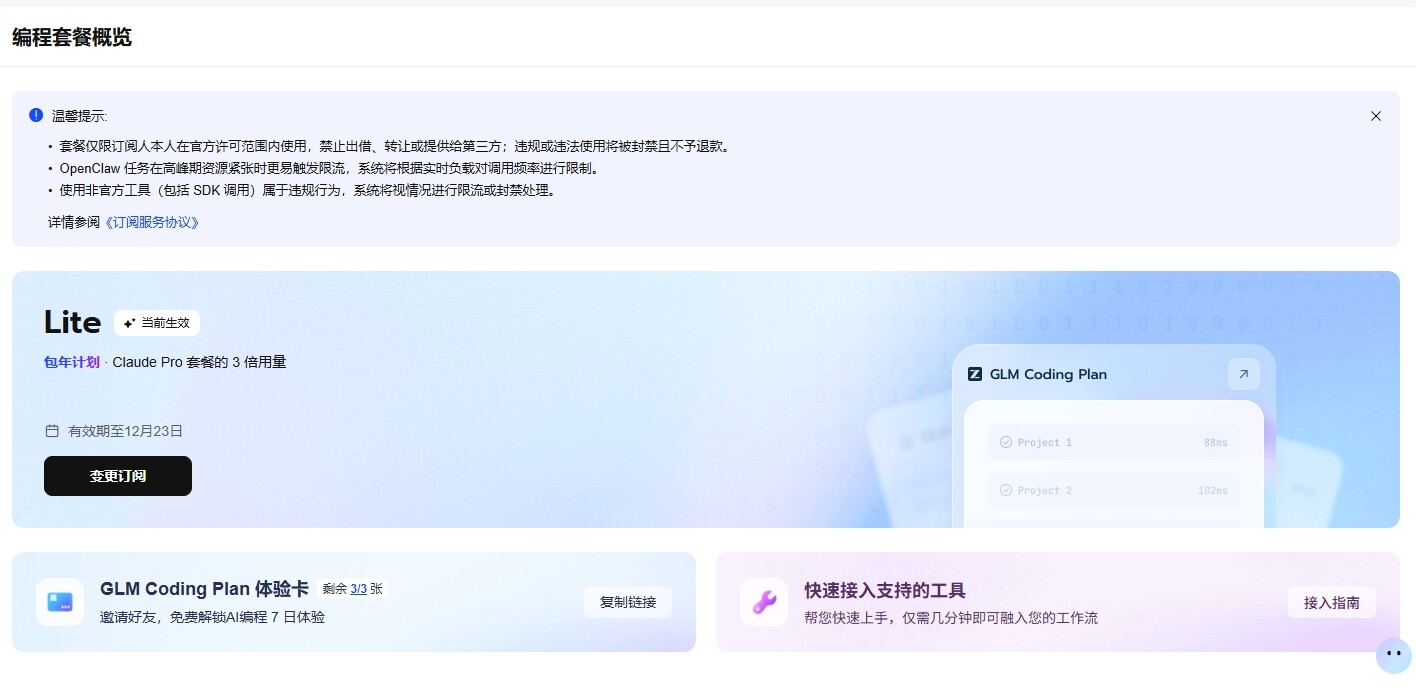This screenshot has height=690, width=1416.
Task: Click the blue info icon beside 温馨提示
Action: click(x=36, y=115)
